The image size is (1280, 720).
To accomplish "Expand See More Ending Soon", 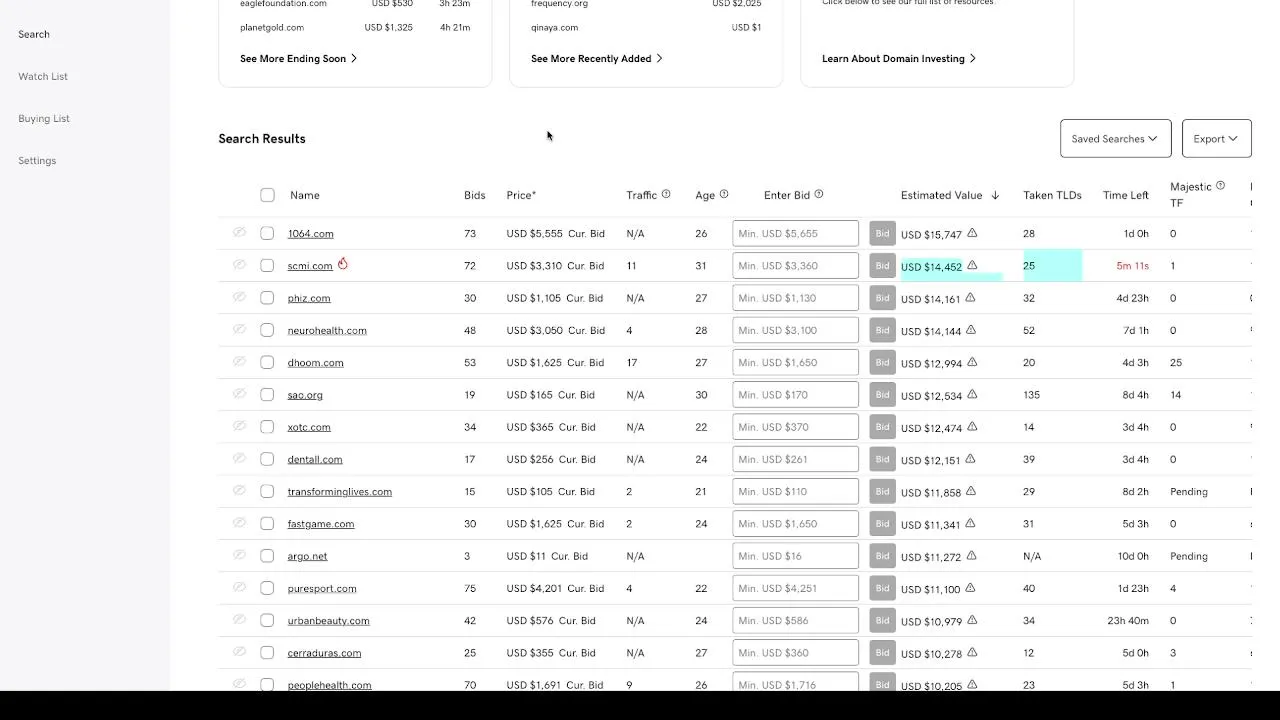I will (x=298, y=59).
